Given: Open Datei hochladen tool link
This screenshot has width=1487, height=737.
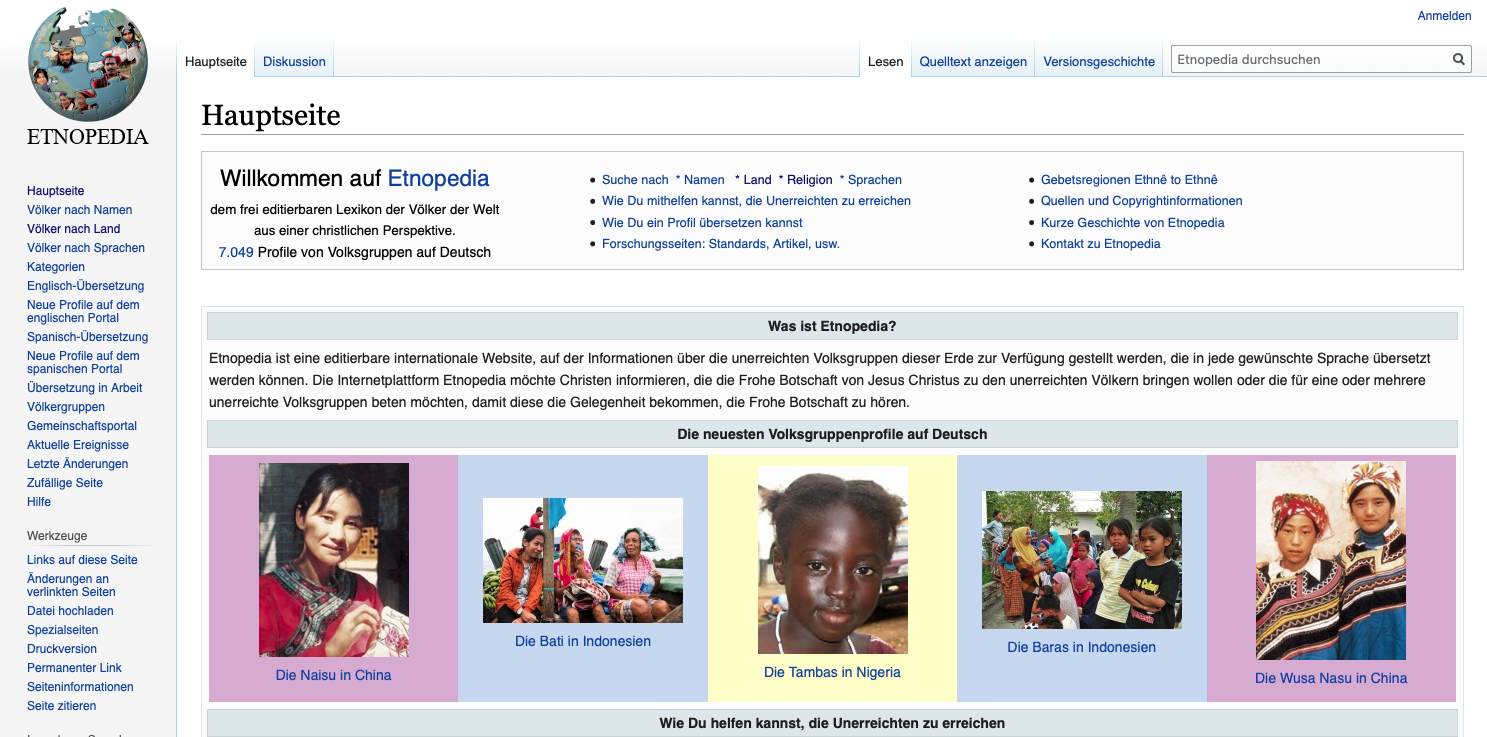Looking at the screenshot, I should click(70, 611).
